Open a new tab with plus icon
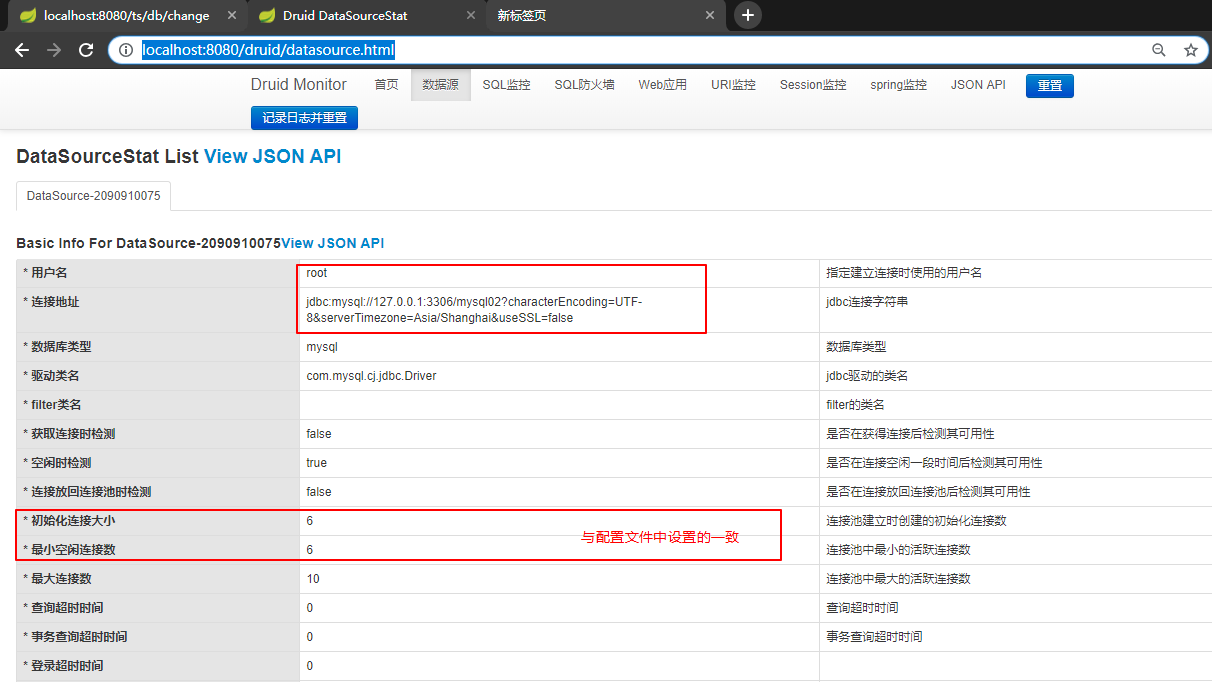The width and height of the screenshot is (1212, 682). pos(747,15)
